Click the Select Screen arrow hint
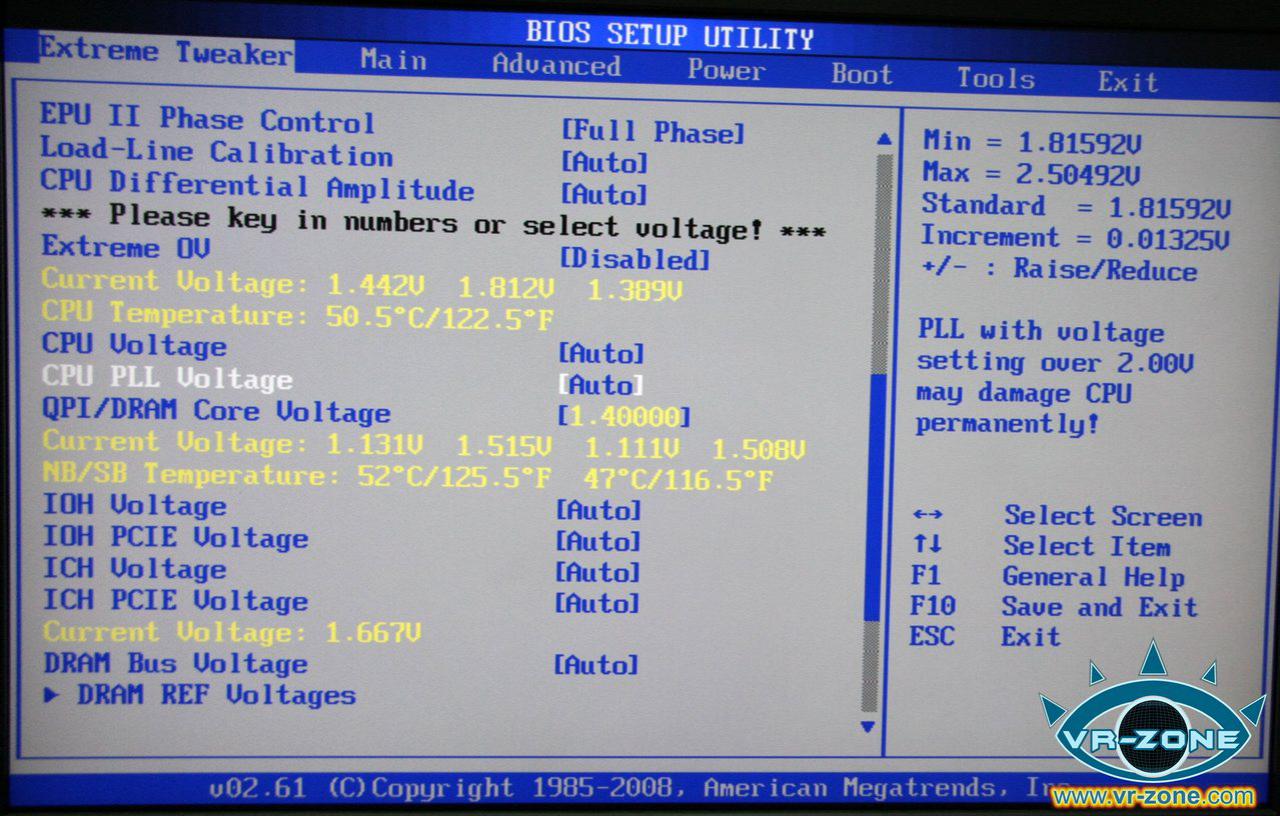The height and width of the screenshot is (816, 1280). tap(1056, 516)
